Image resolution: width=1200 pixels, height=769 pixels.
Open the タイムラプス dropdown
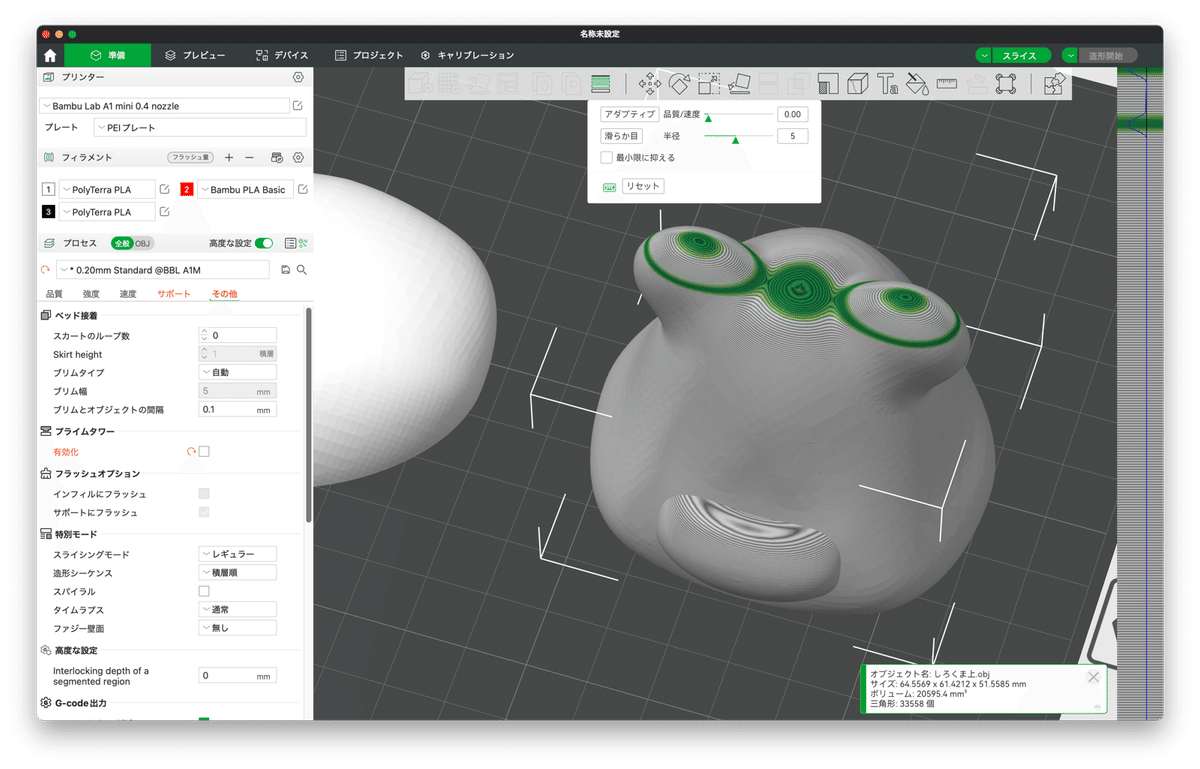(237, 610)
